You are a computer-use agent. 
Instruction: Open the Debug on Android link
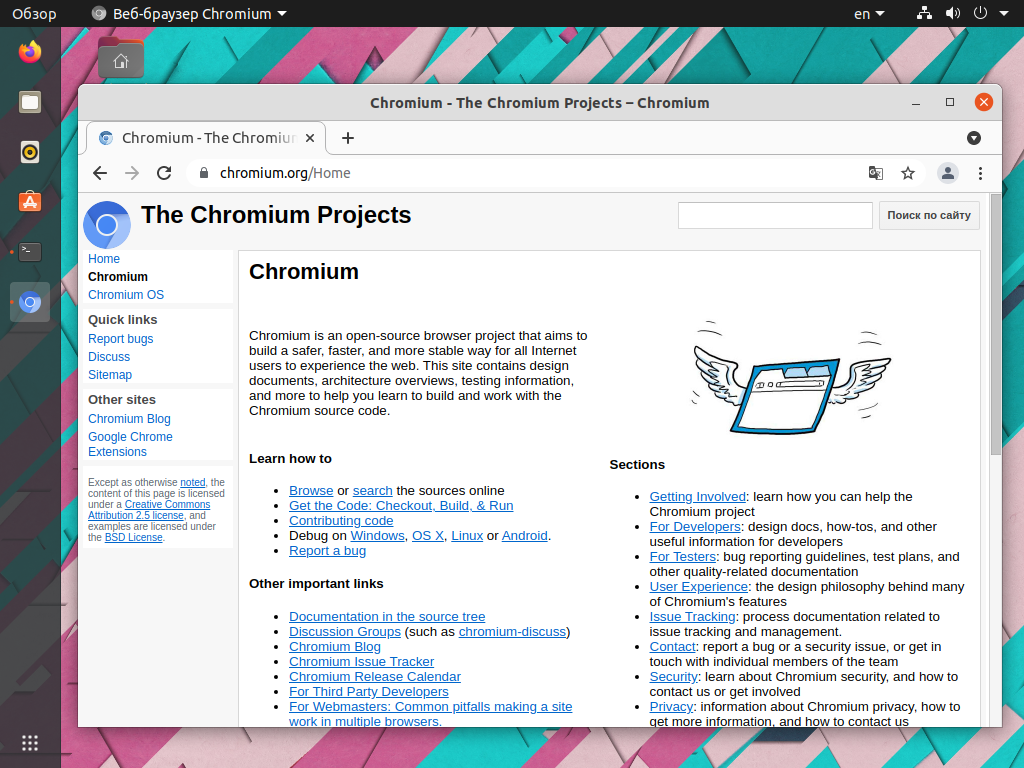click(x=524, y=536)
